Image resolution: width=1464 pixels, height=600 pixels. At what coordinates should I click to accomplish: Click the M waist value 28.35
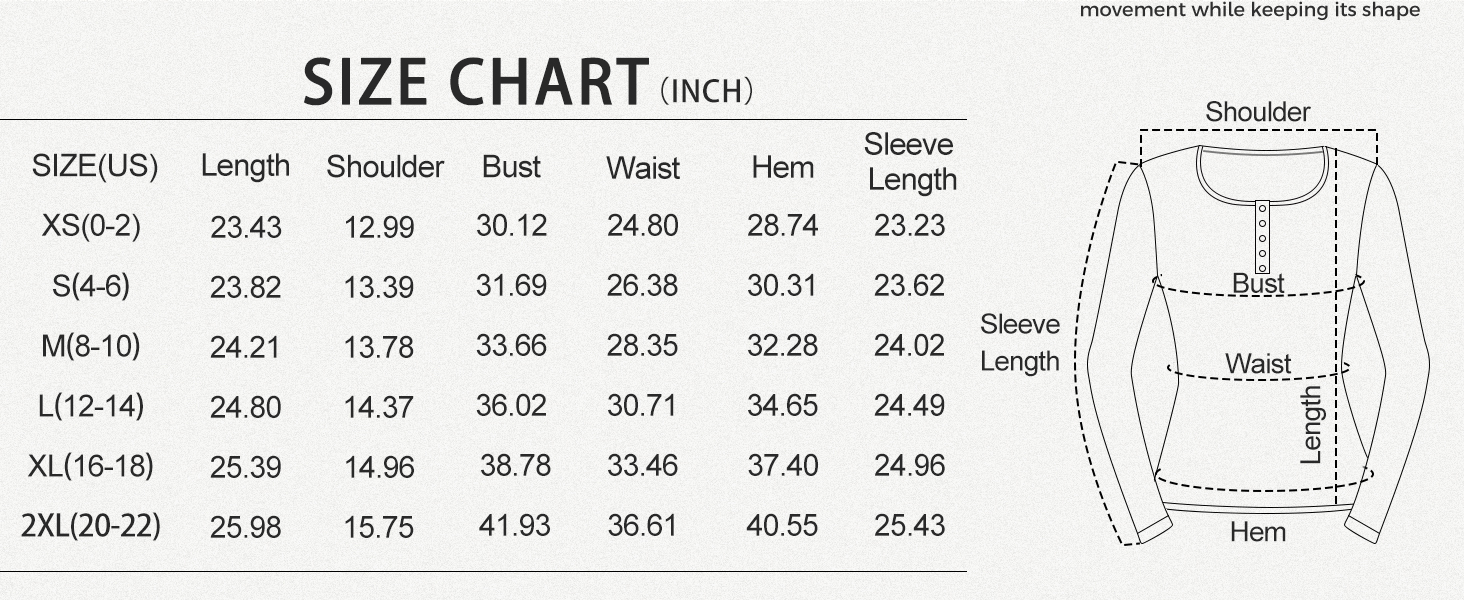pos(642,346)
